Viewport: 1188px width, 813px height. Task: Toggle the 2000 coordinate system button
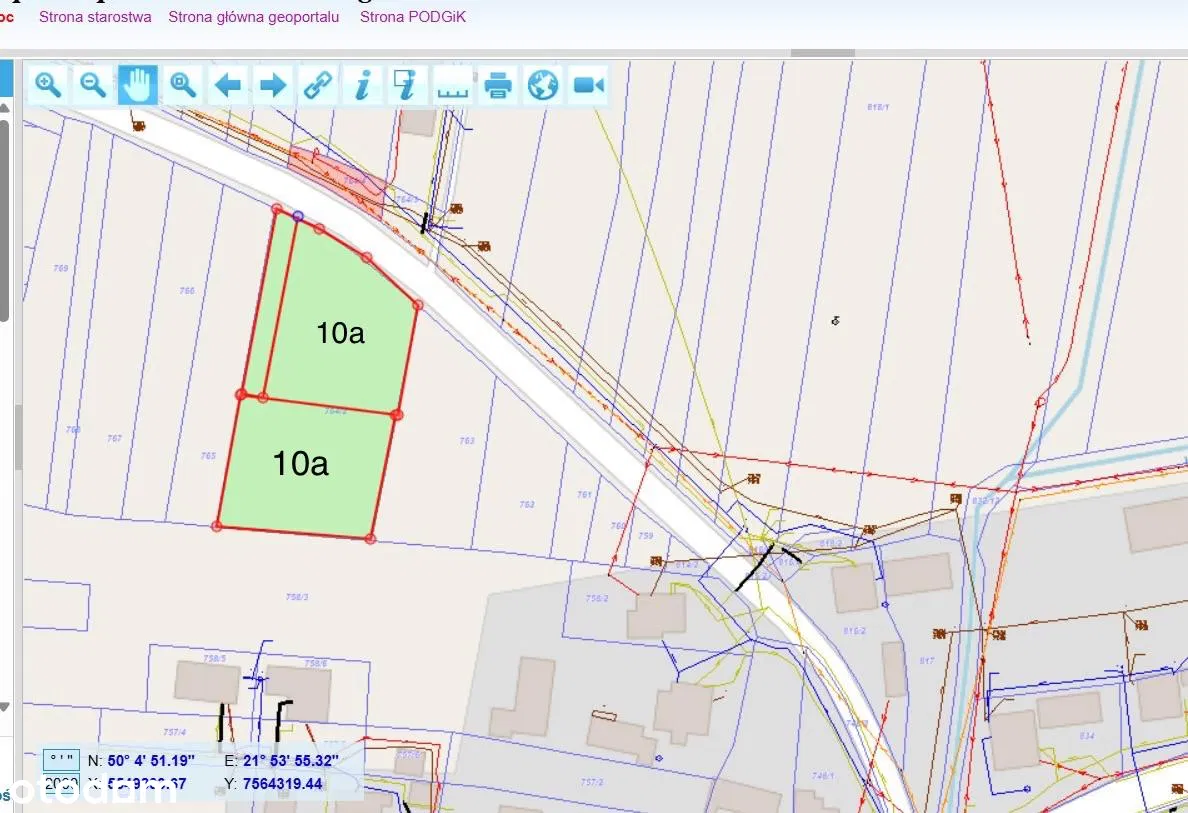tap(60, 784)
